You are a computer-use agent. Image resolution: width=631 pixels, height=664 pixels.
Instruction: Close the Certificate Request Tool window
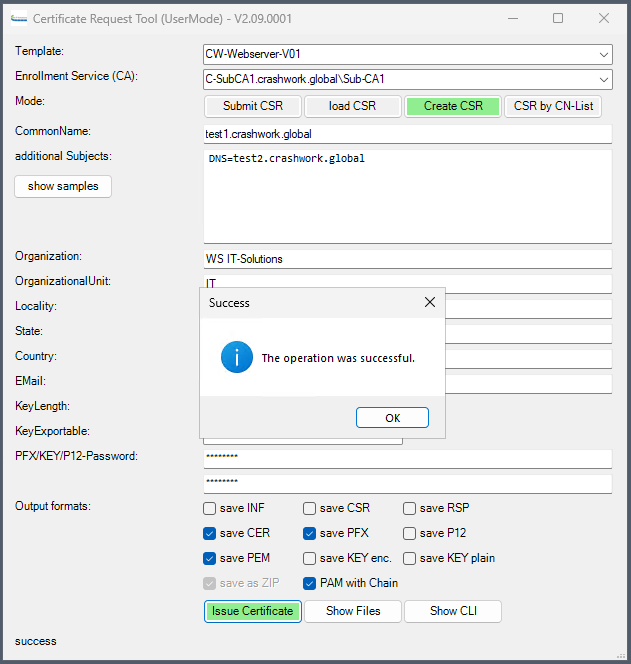coord(604,18)
